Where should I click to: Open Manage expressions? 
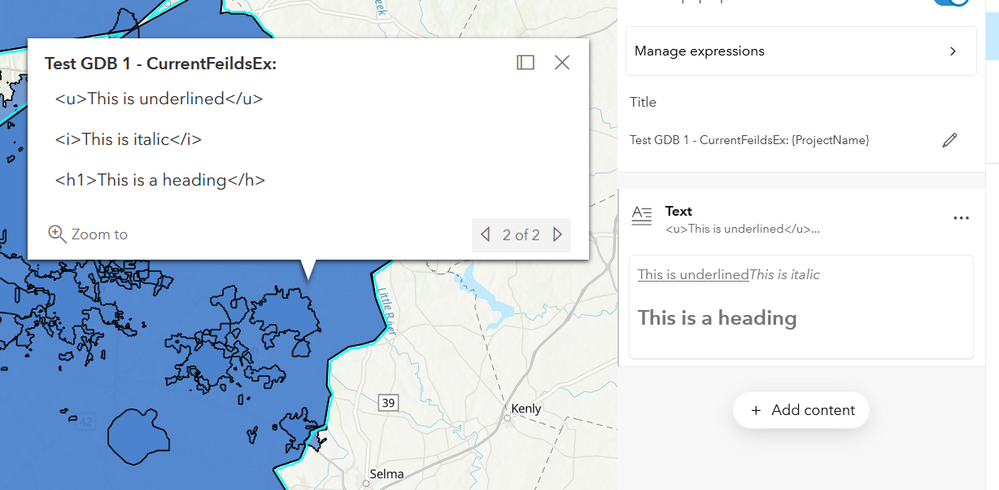click(x=801, y=51)
